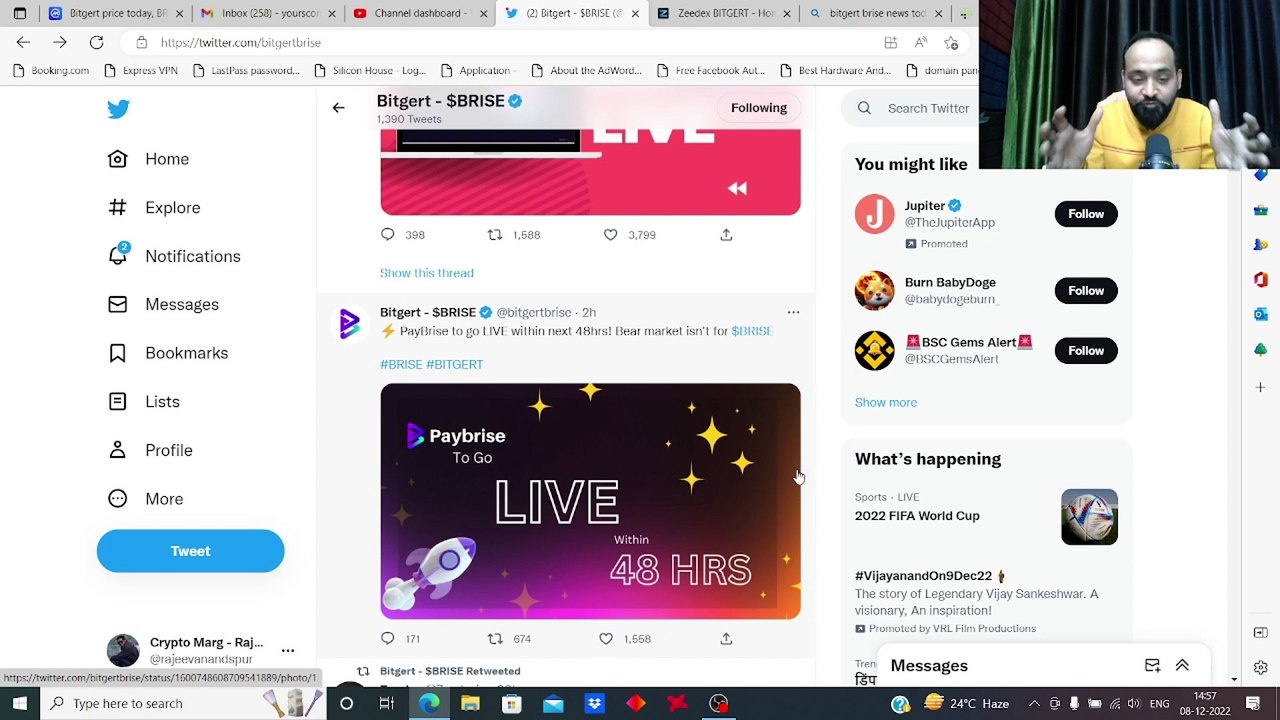Expand the More menu in sidebar
The height and width of the screenshot is (720, 1280).
pyautogui.click(x=145, y=499)
